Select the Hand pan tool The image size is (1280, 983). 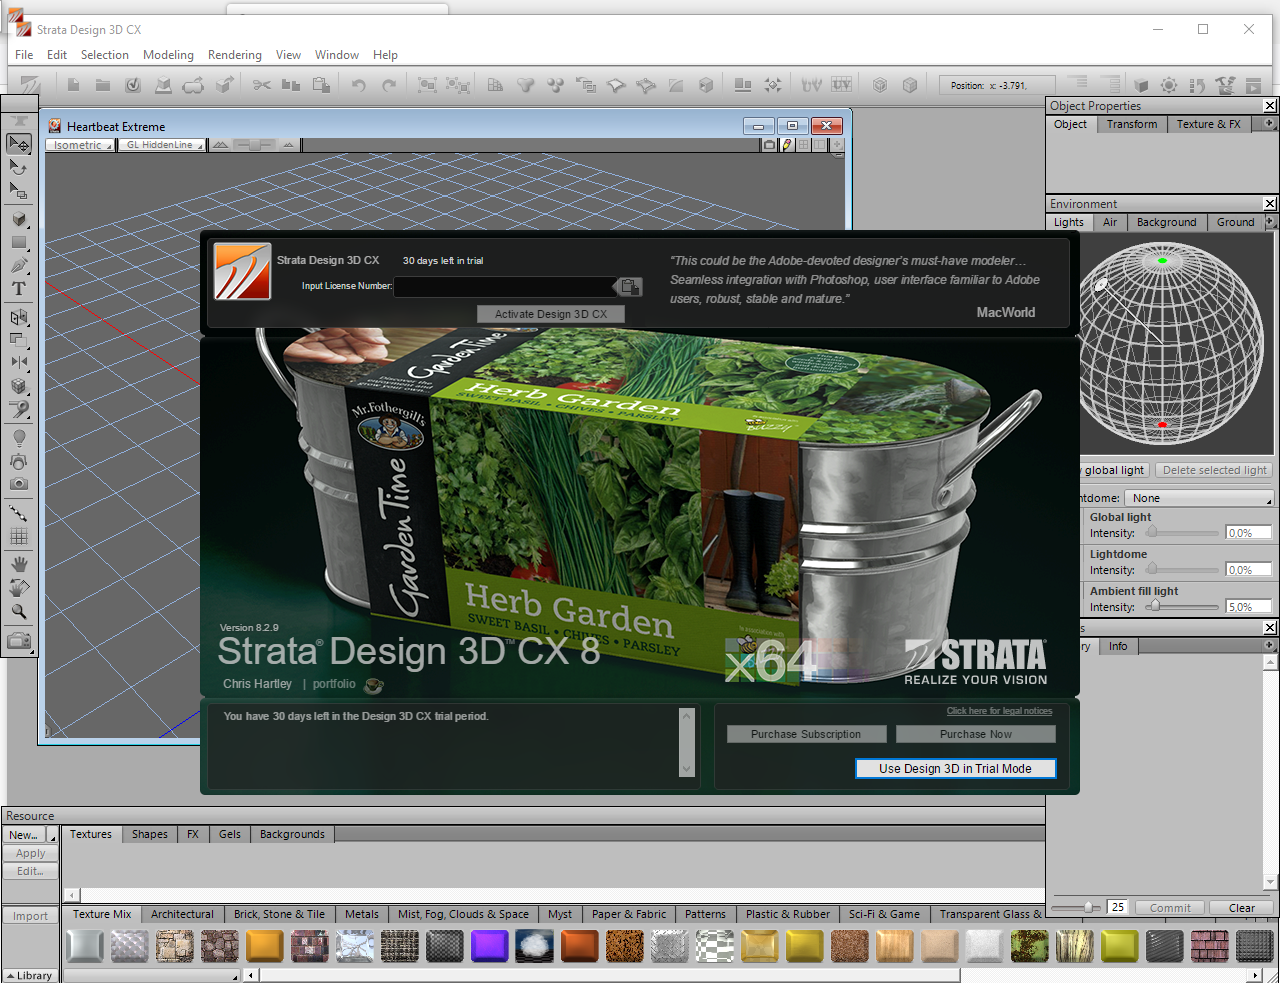tap(19, 565)
